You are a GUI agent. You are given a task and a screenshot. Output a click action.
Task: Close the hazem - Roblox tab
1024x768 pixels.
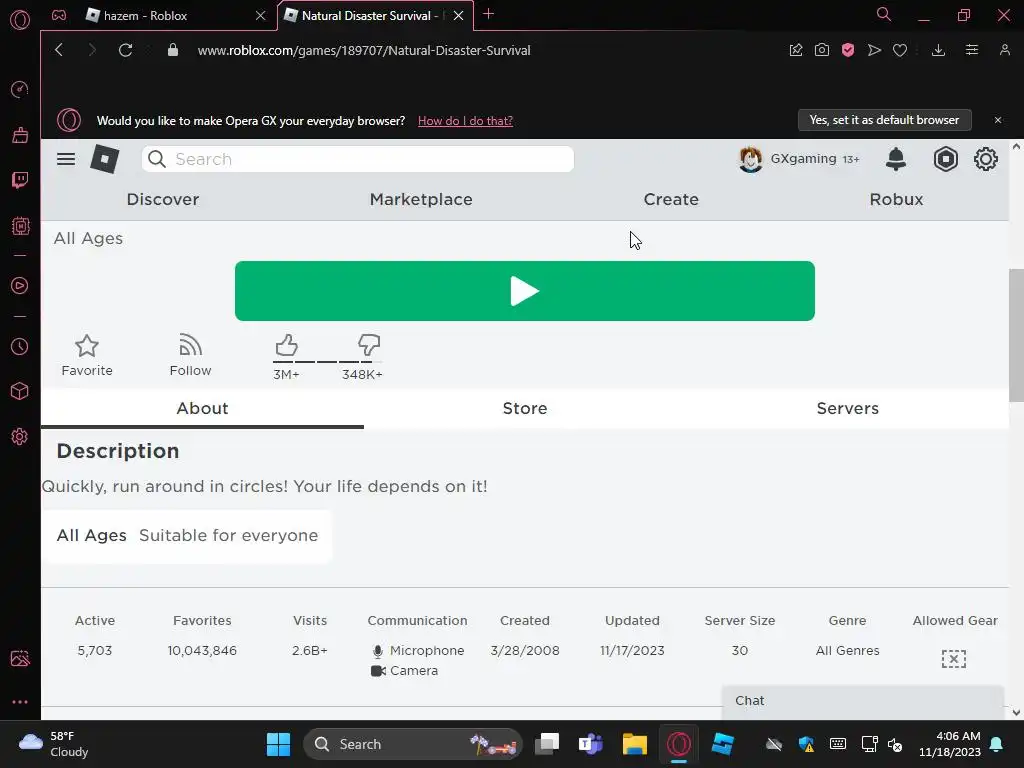click(261, 16)
